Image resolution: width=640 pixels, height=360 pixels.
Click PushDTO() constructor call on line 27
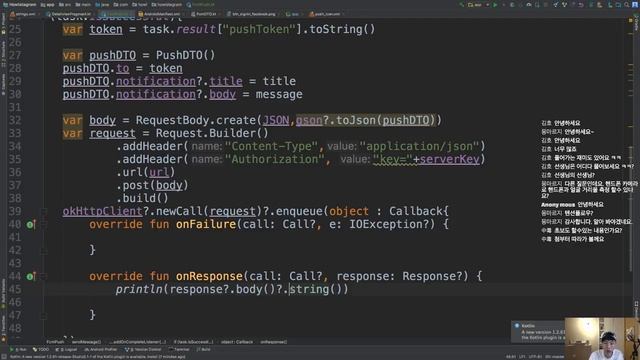point(185,55)
